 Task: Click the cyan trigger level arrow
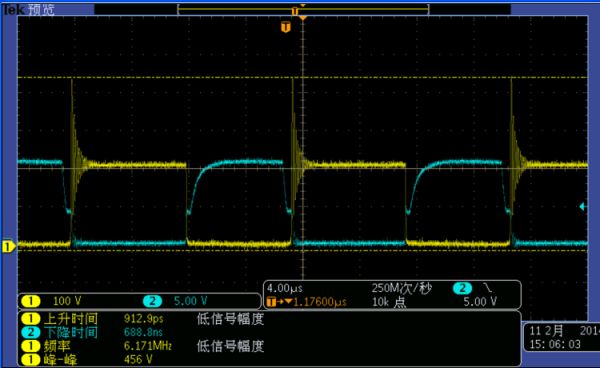(x=582, y=207)
